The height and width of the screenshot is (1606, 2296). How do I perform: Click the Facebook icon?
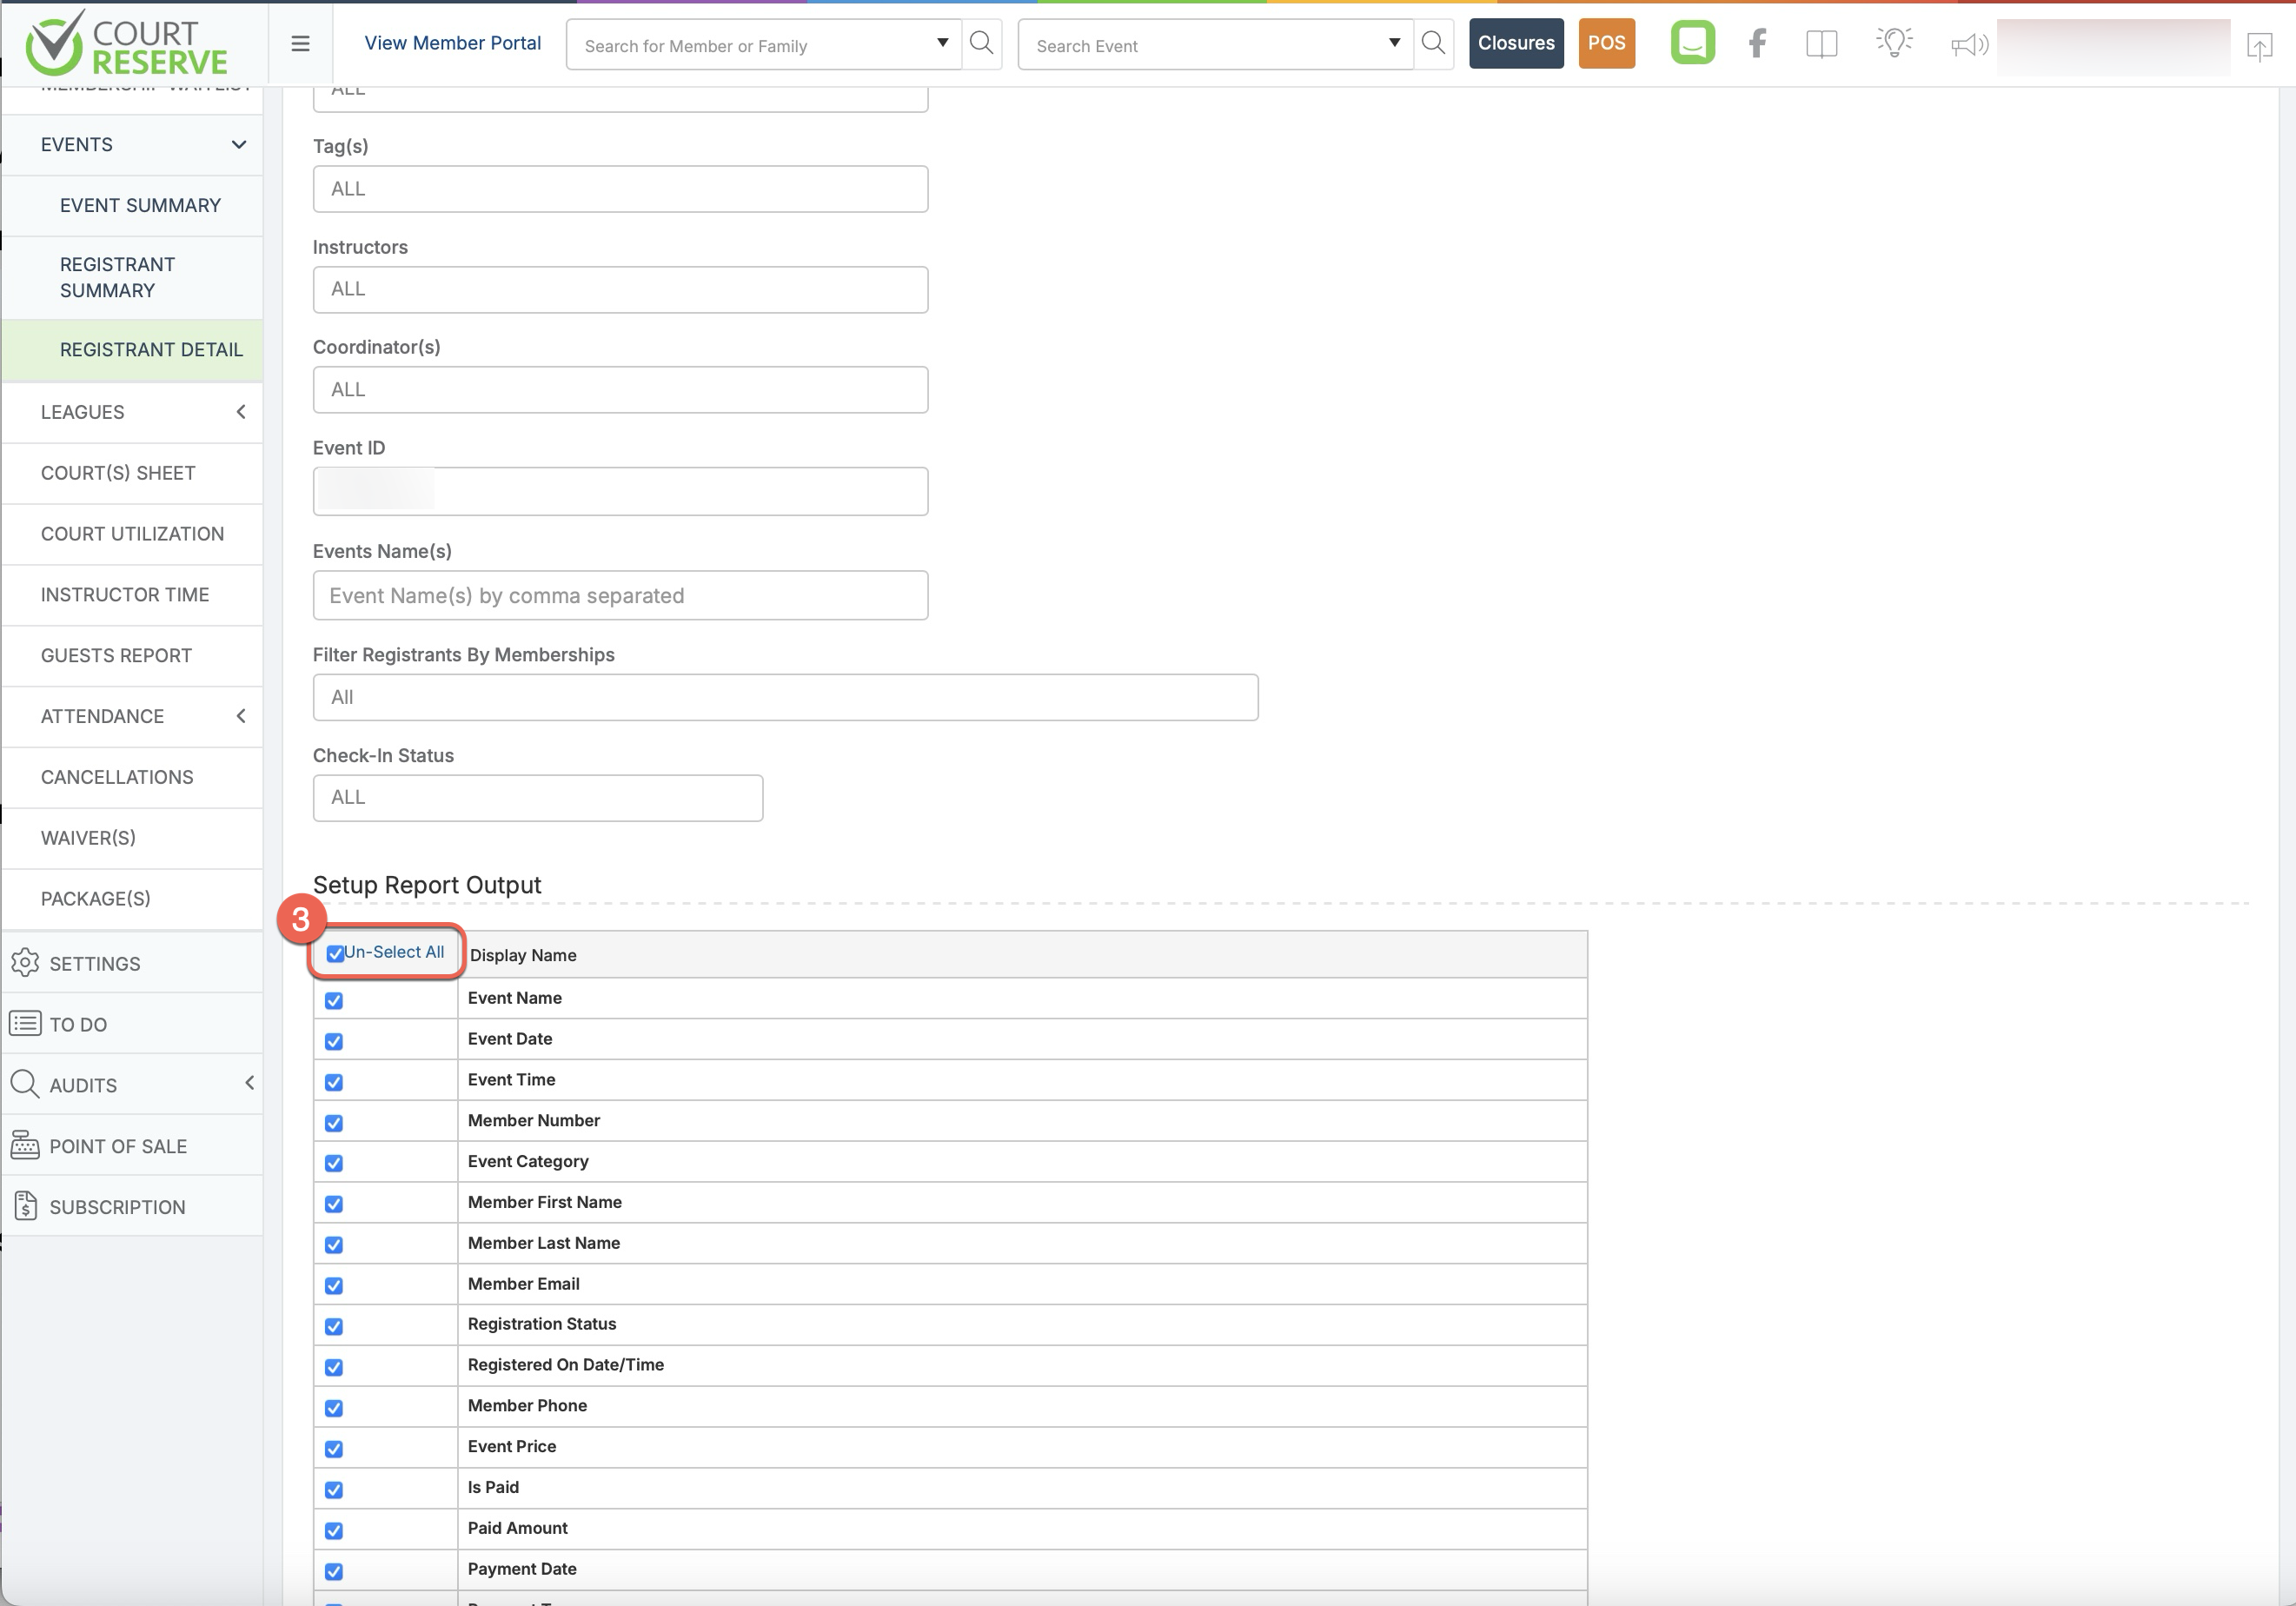coord(1757,43)
